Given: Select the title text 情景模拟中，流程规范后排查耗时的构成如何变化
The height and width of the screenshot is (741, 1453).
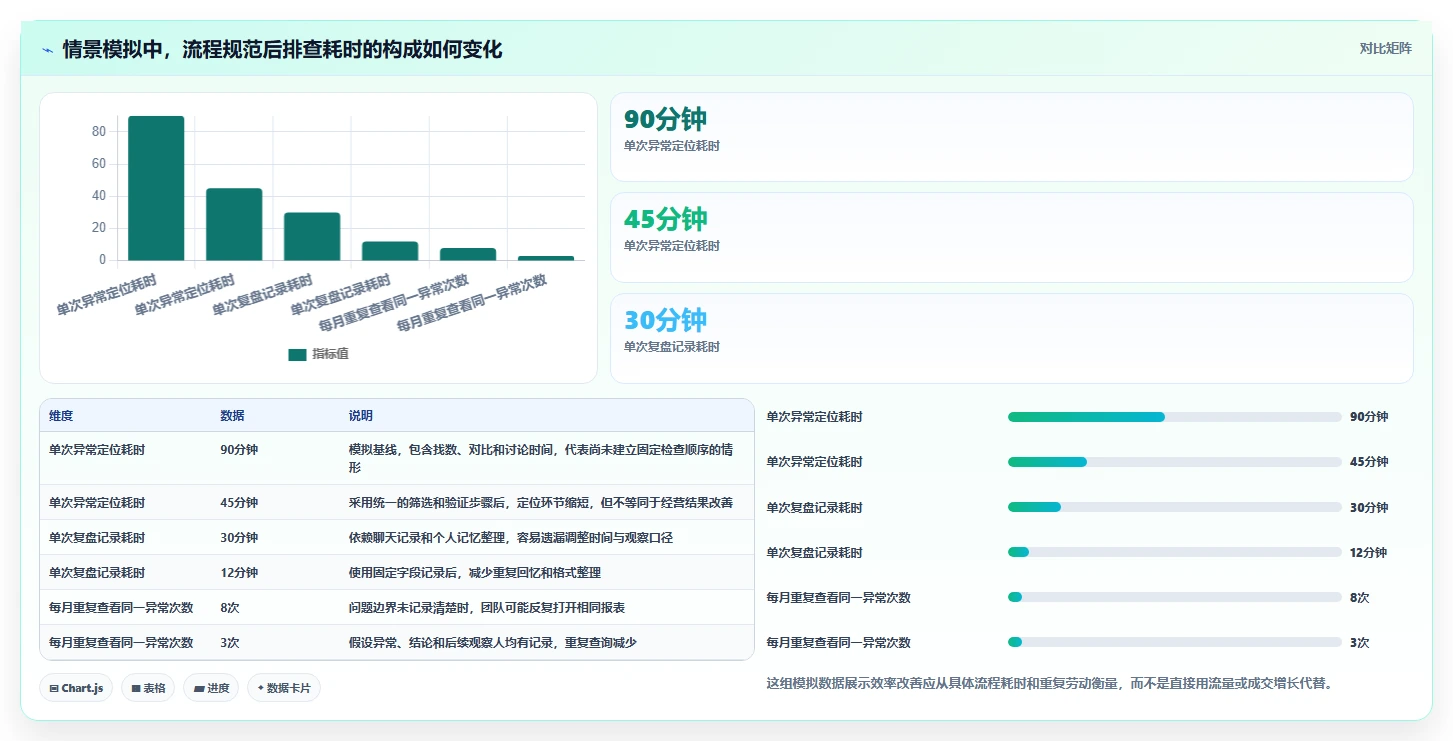Looking at the screenshot, I should click(282, 49).
